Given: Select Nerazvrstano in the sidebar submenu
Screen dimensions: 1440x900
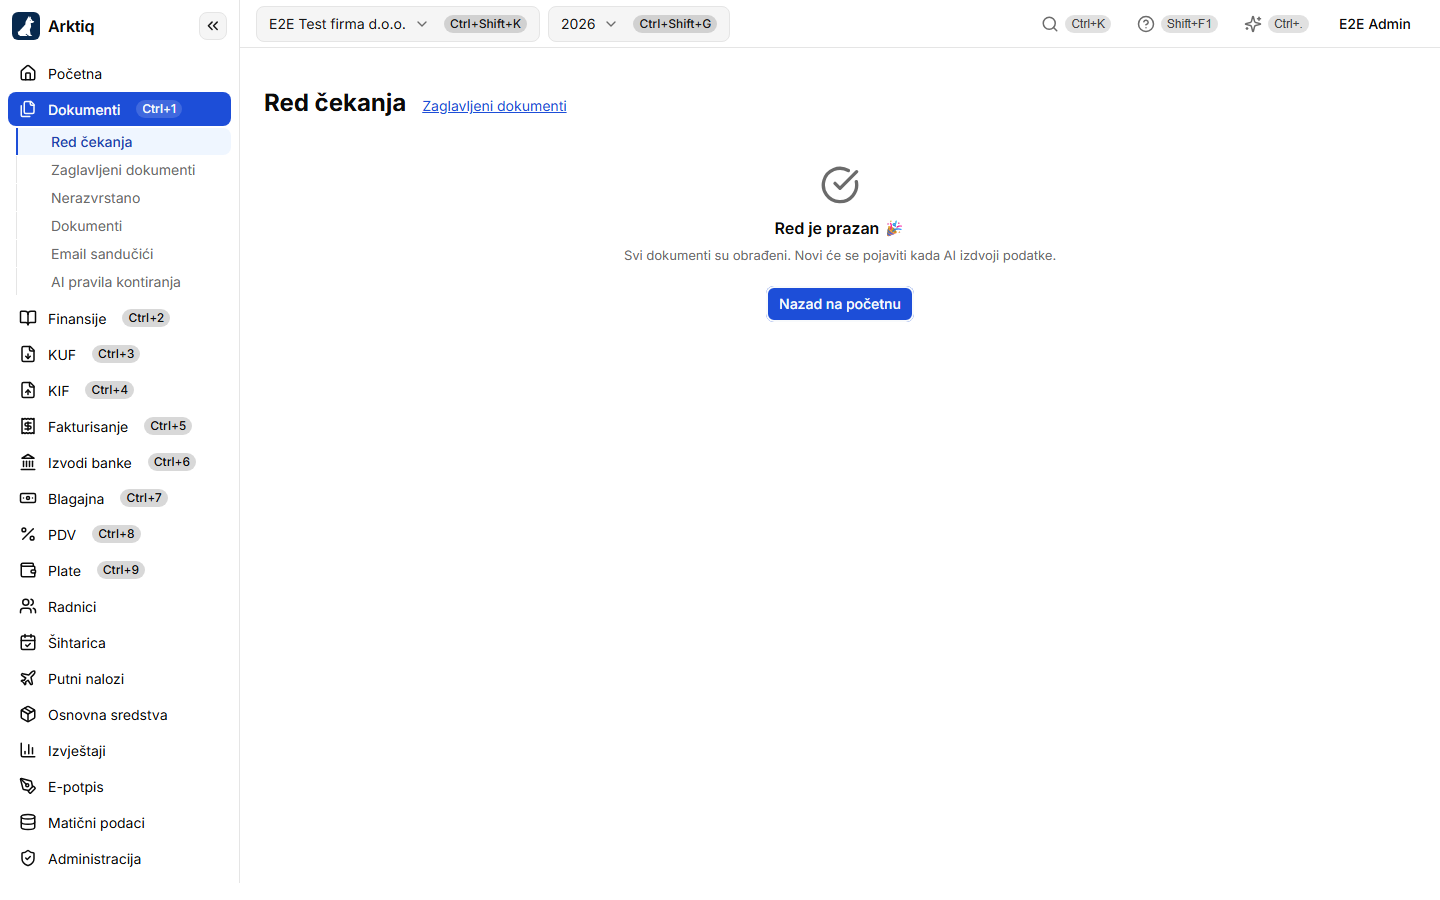Looking at the screenshot, I should [96, 198].
